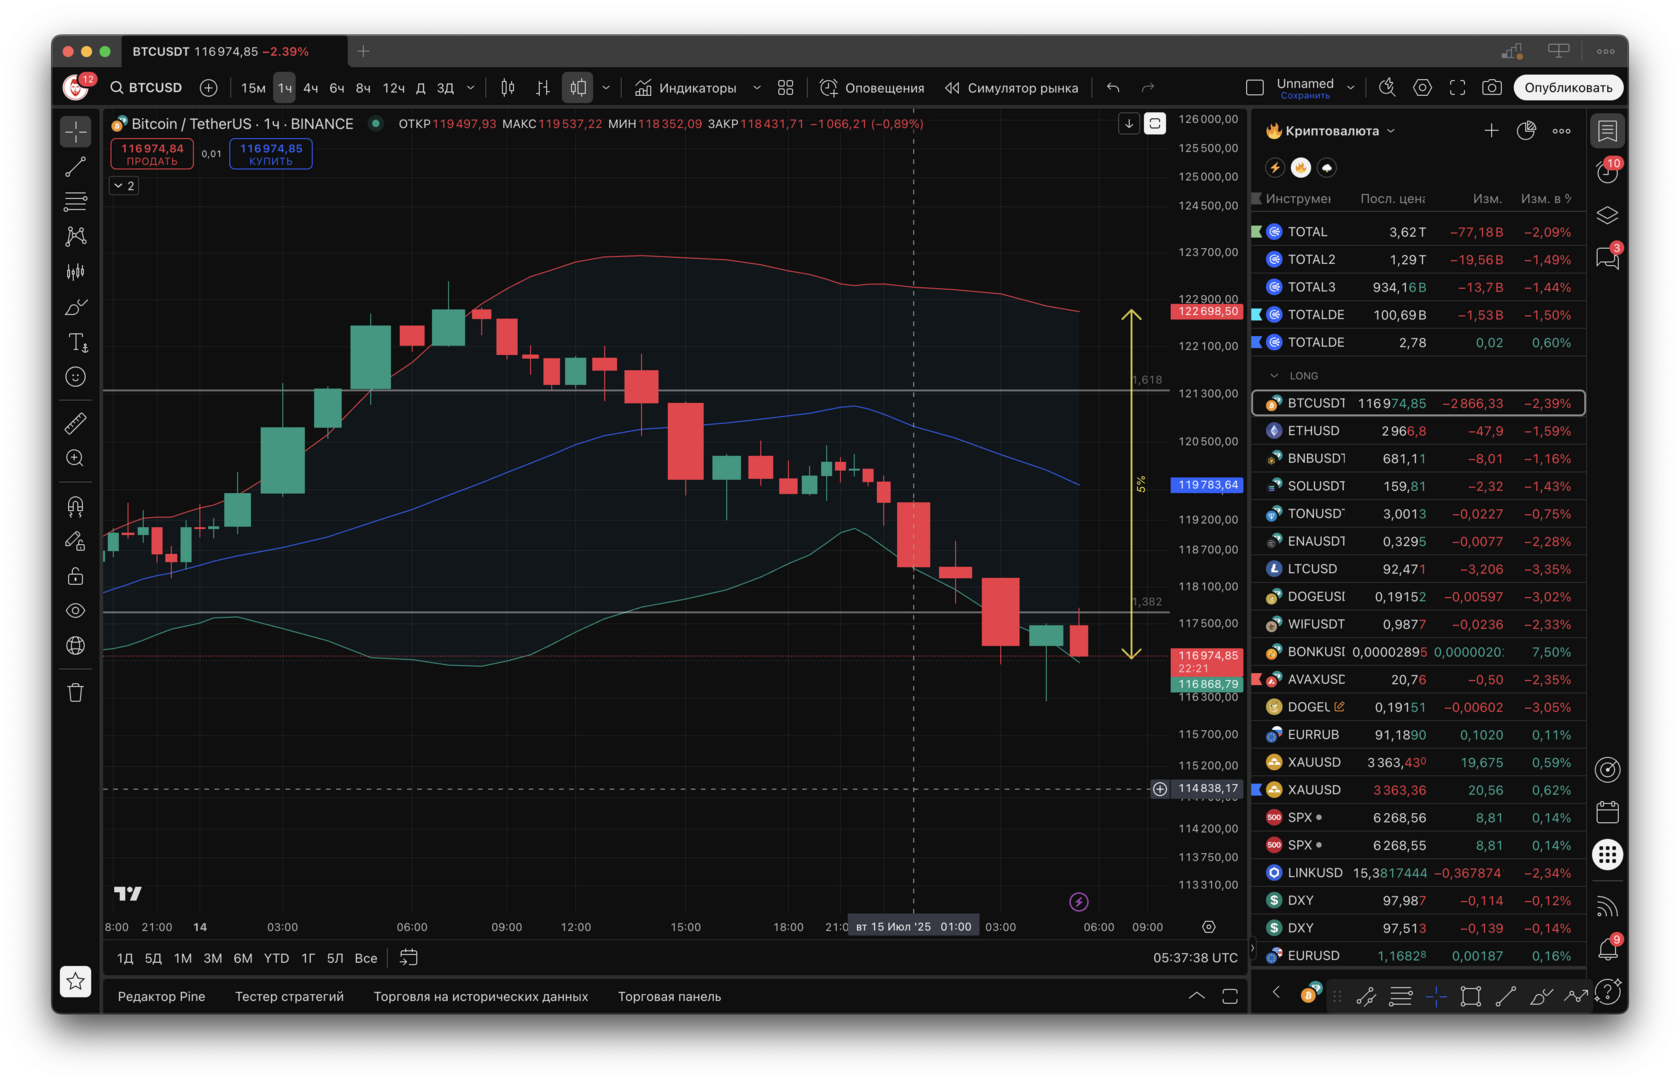Select the crosshair cursor tool in the left toolbar
1680x1082 pixels.
[76, 132]
